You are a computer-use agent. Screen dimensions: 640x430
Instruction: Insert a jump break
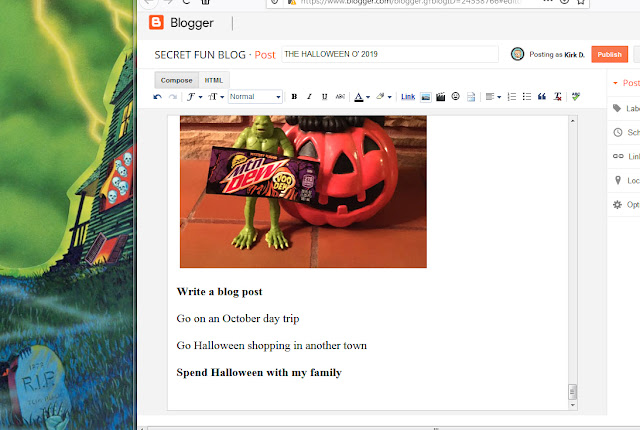tap(471, 97)
